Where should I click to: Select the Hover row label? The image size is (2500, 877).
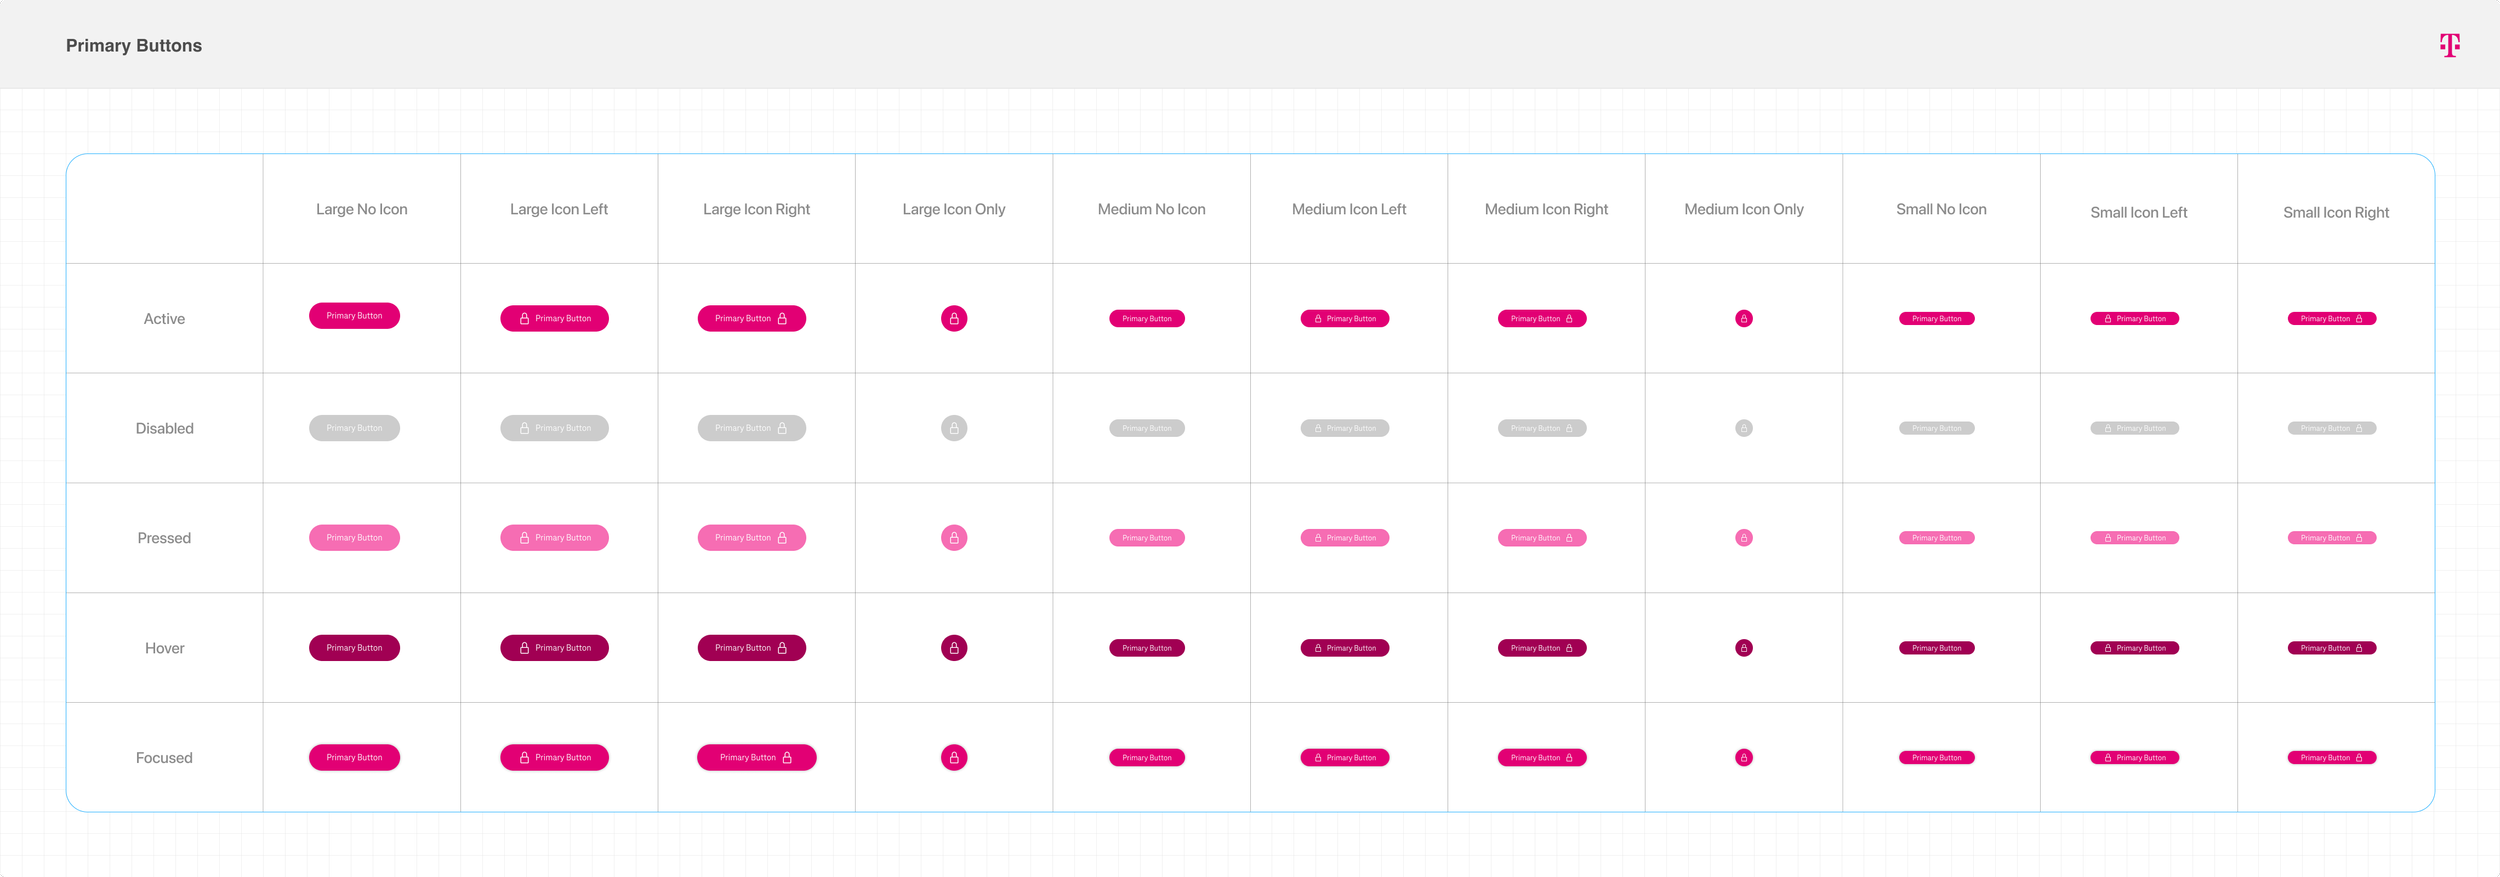pos(165,648)
